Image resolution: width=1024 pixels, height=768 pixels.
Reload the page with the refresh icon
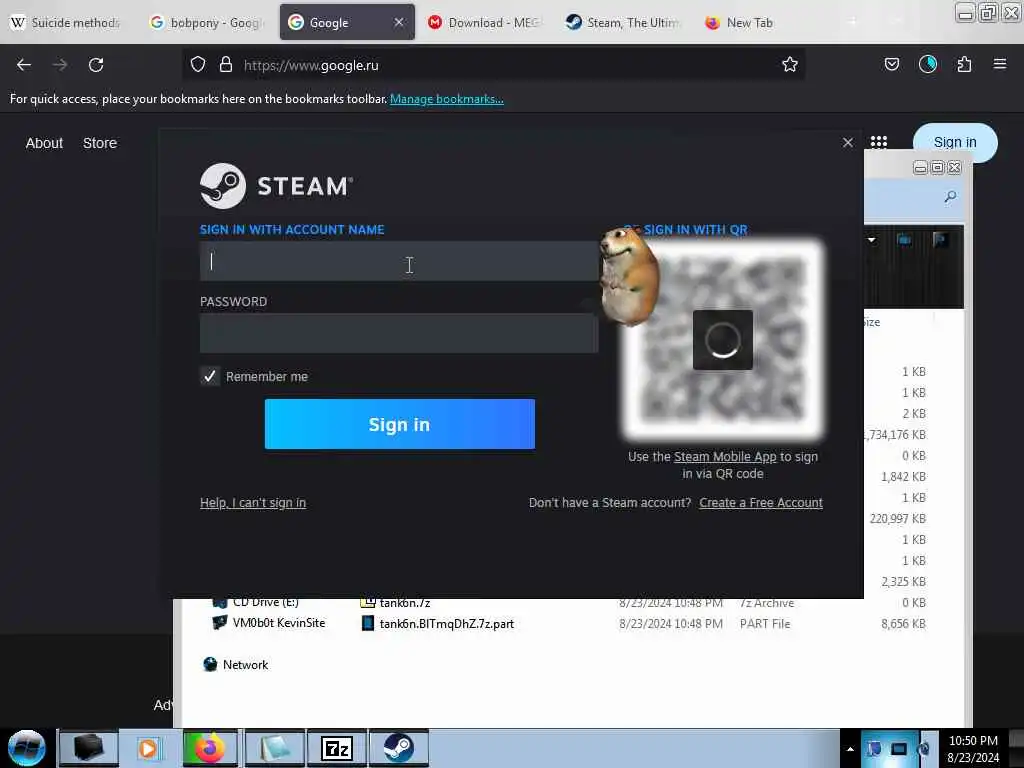click(x=96, y=65)
